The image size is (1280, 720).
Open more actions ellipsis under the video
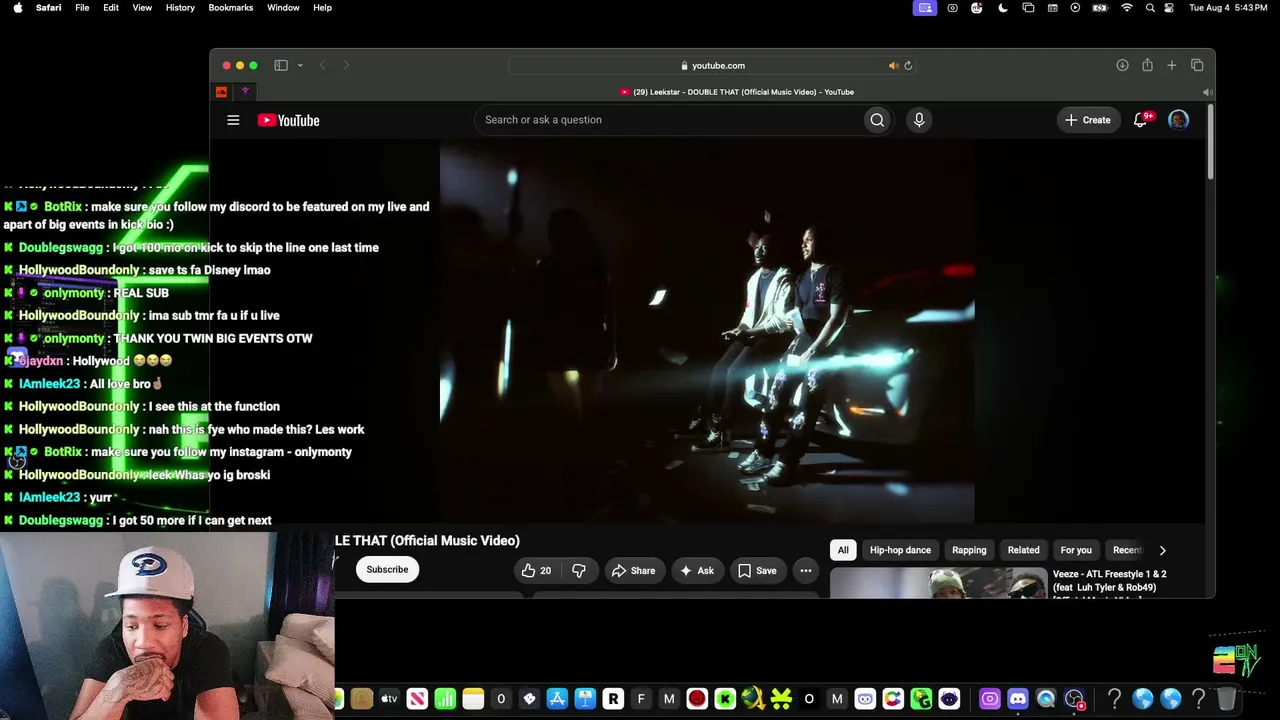tap(805, 570)
